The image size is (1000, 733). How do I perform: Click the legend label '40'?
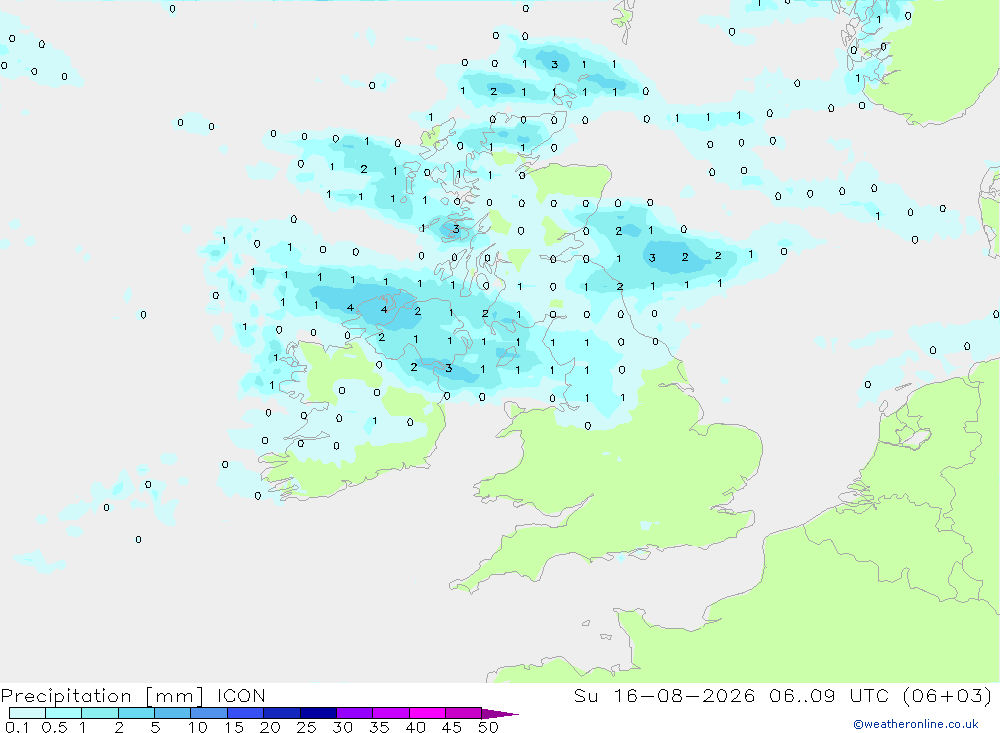tap(415, 727)
